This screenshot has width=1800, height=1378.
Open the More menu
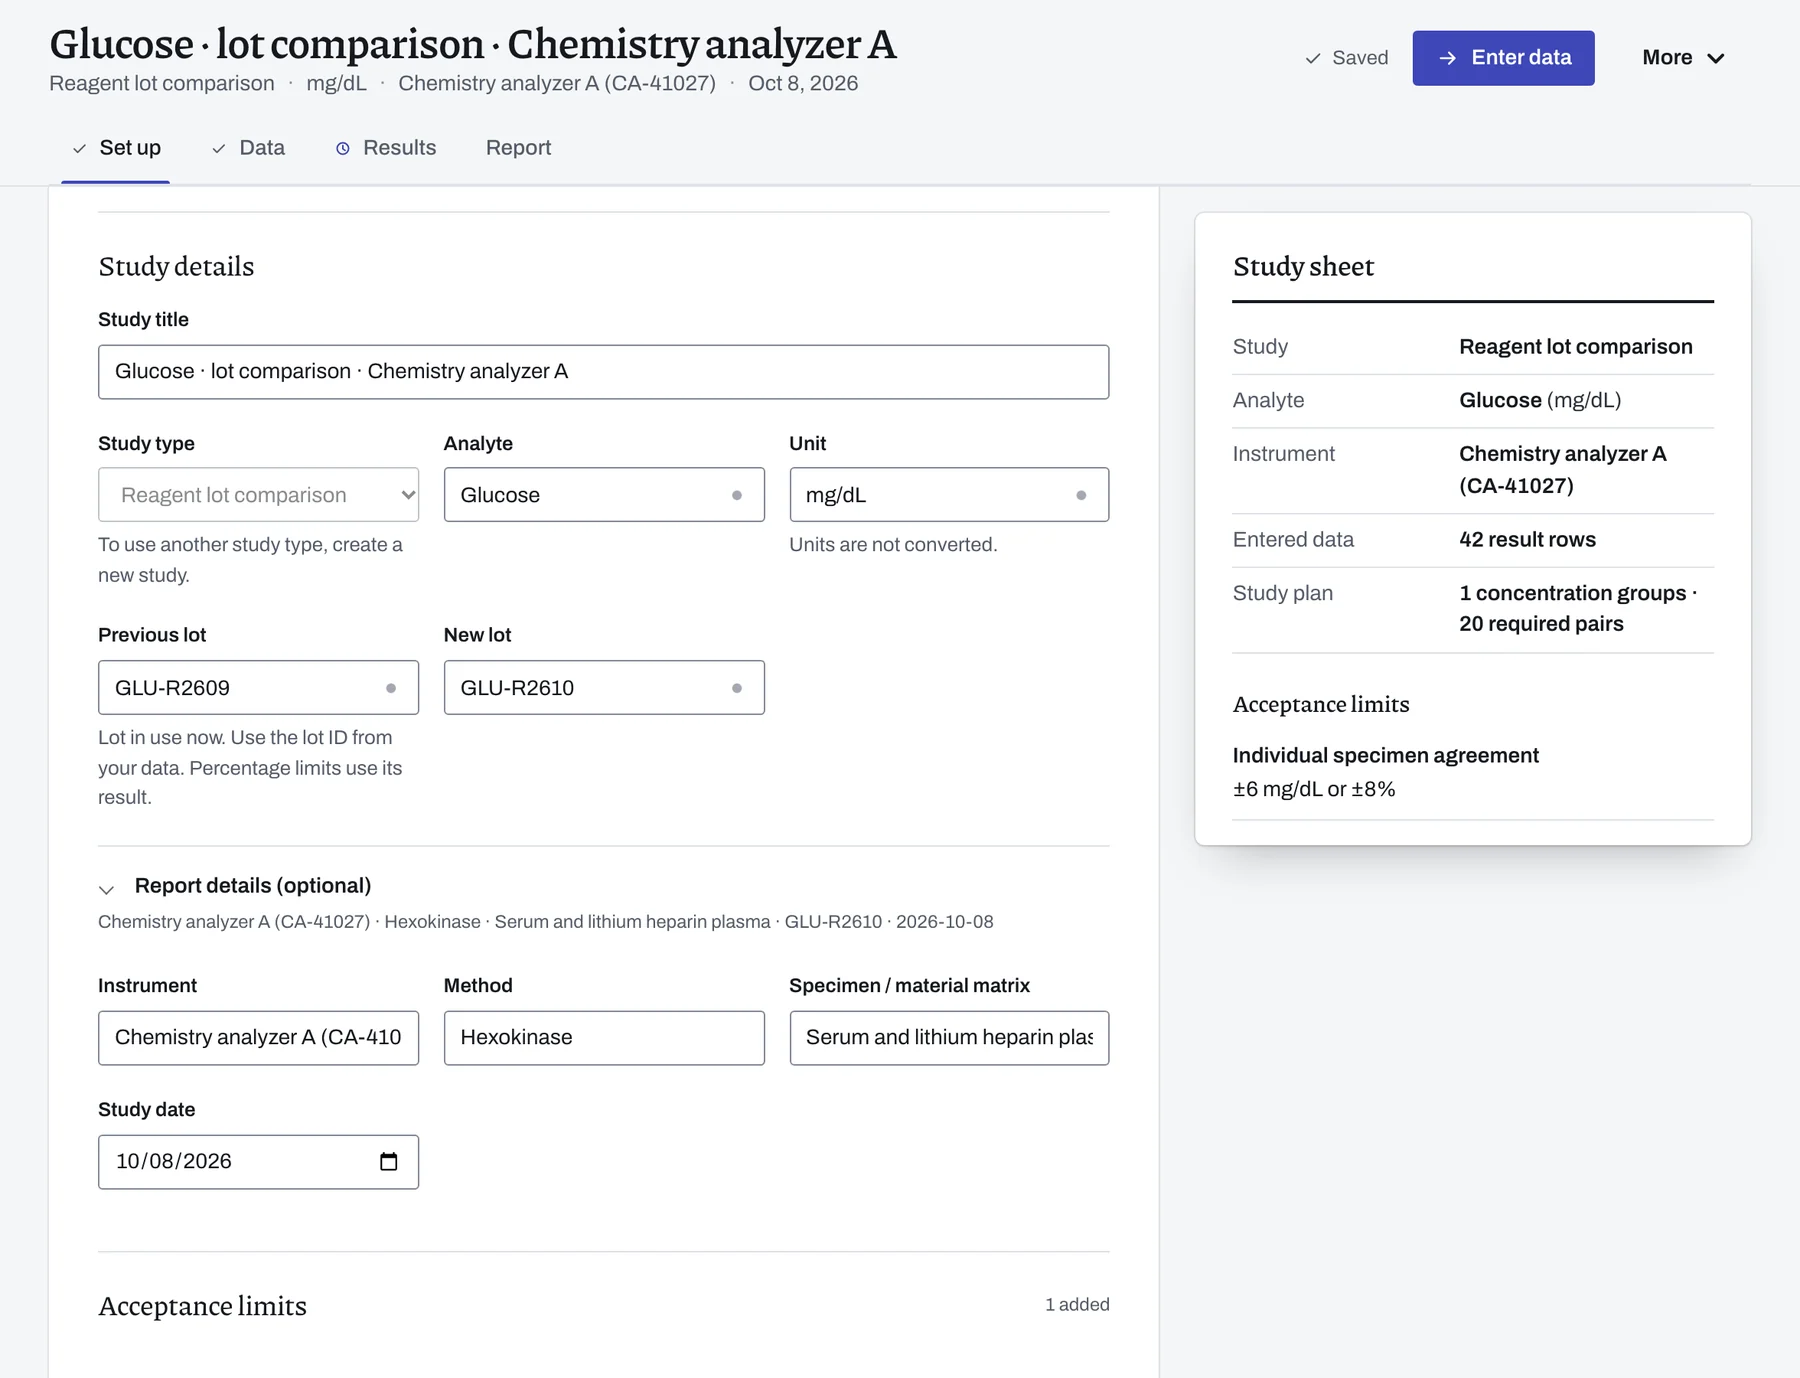[1683, 58]
